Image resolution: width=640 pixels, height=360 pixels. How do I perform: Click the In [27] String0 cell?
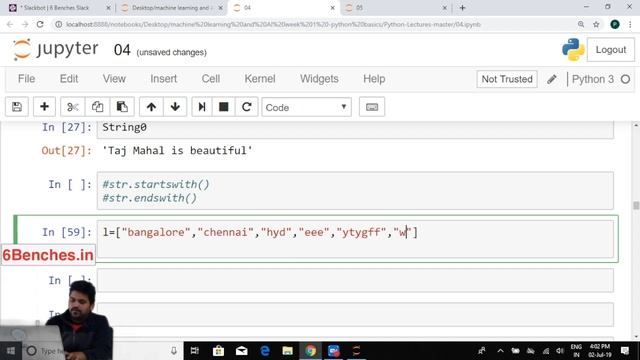point(355,129)
